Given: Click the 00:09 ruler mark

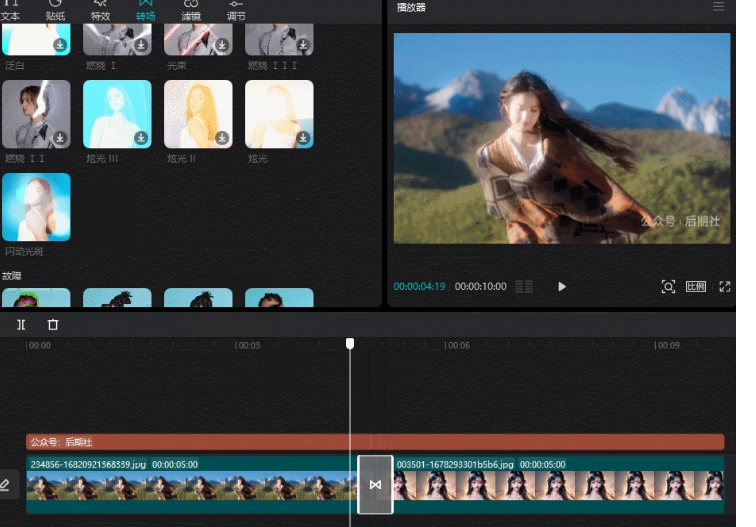Looking at the screenshot, I should 667,346.
